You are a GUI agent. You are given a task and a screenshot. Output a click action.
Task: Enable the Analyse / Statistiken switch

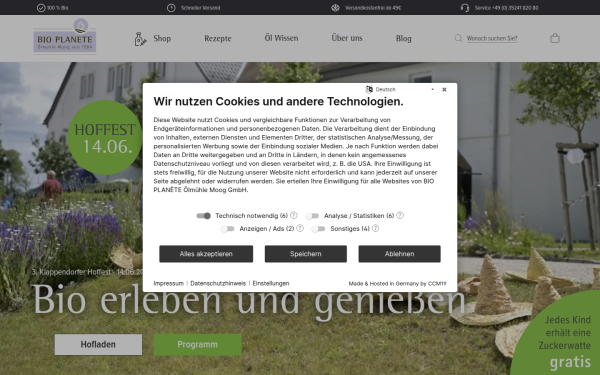tap(312, 216)
